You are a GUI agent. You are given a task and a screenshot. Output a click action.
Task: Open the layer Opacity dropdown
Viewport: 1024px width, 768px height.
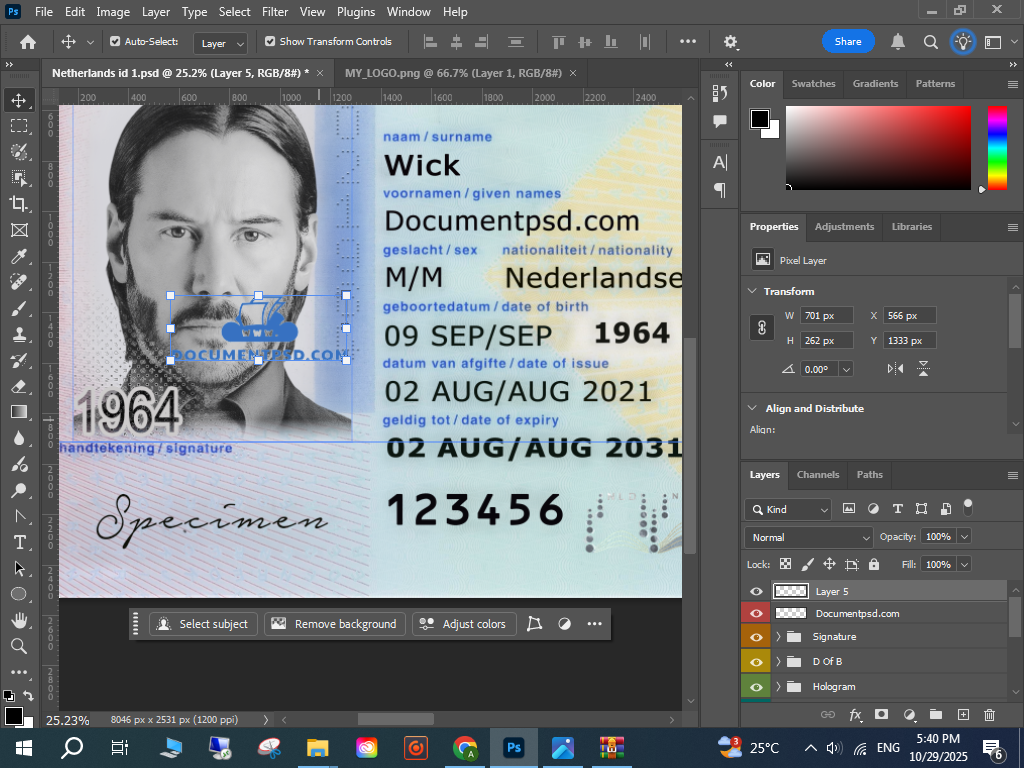pyautogui.click(x=964, y=537)
